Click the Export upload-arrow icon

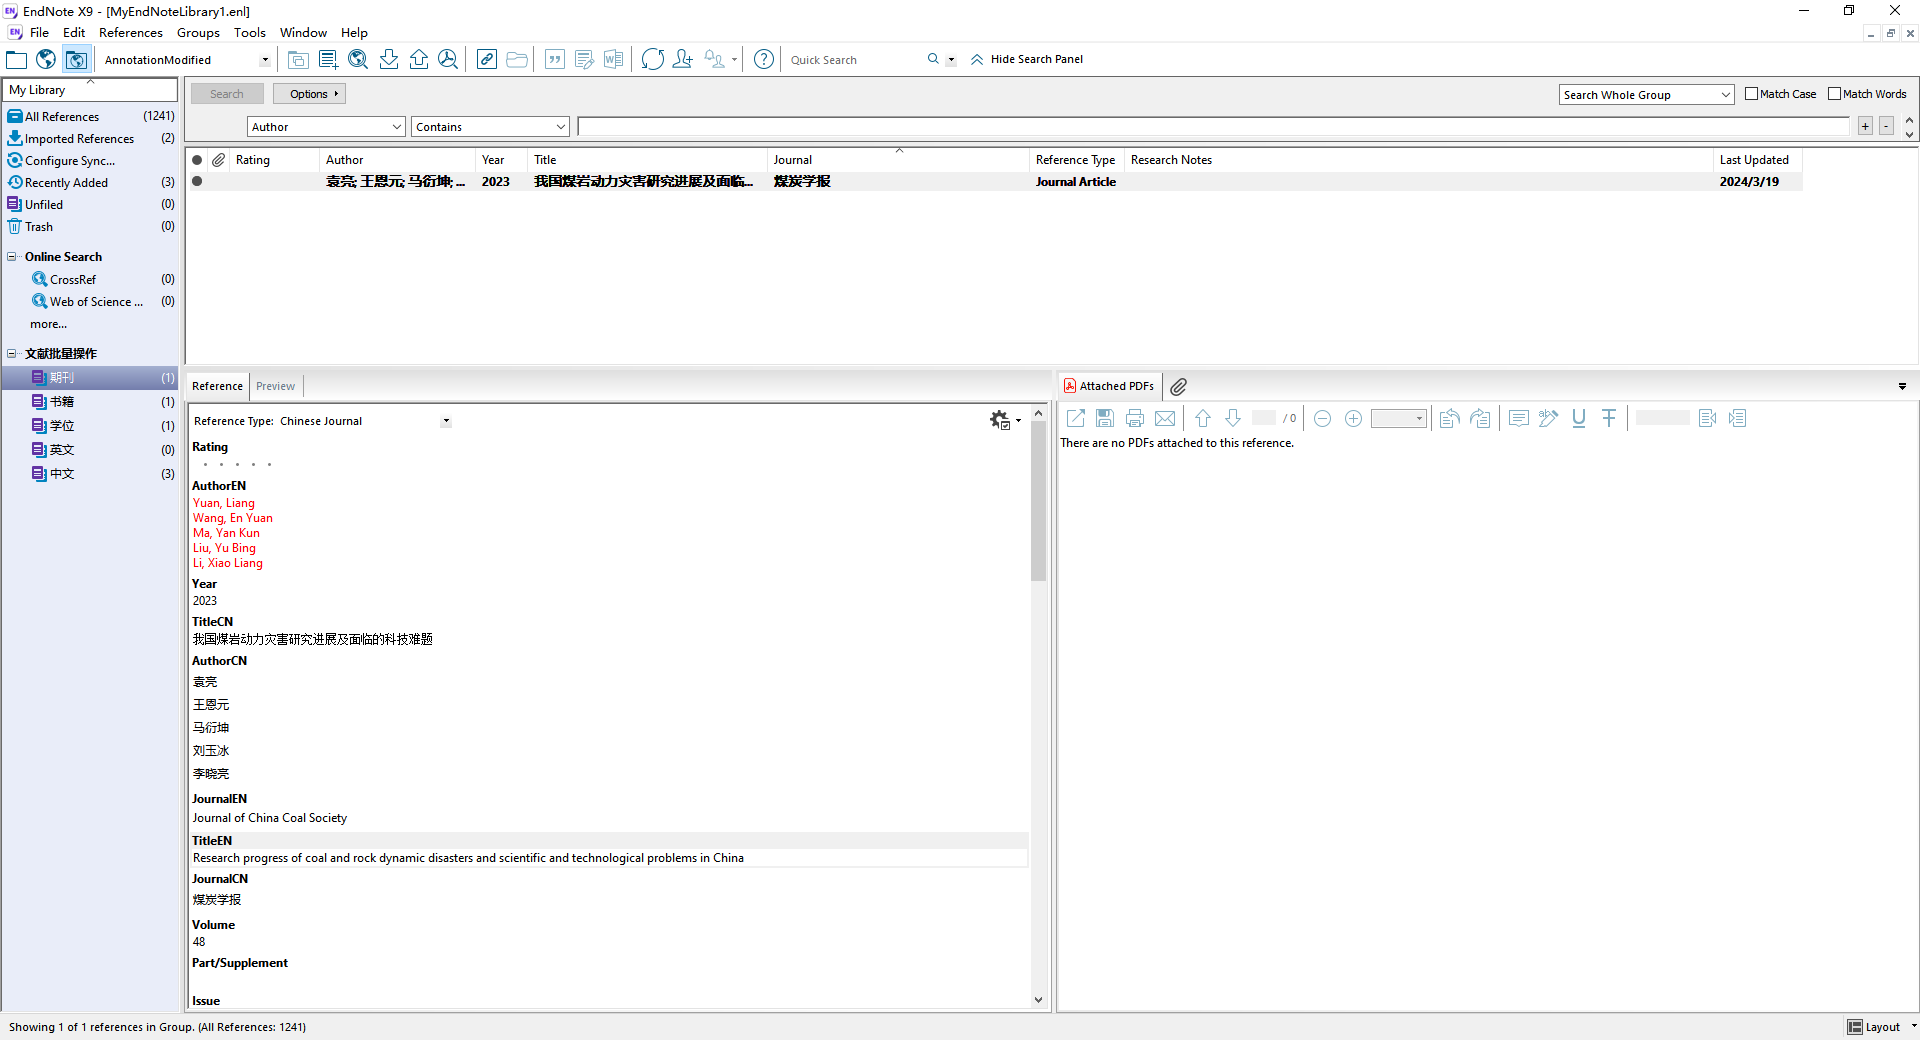[419, 60]
